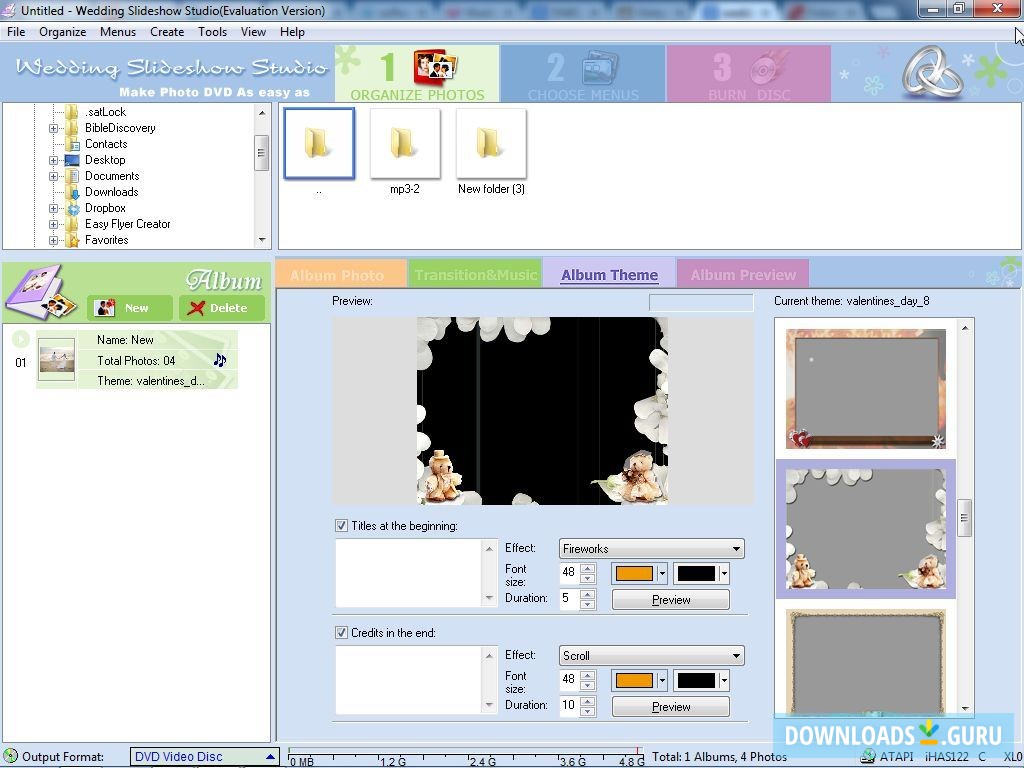The height and width of the screenshot is (768, 1024).
Task: Click the Desktop folder icon in tree
Action: (x=72, y=161)
